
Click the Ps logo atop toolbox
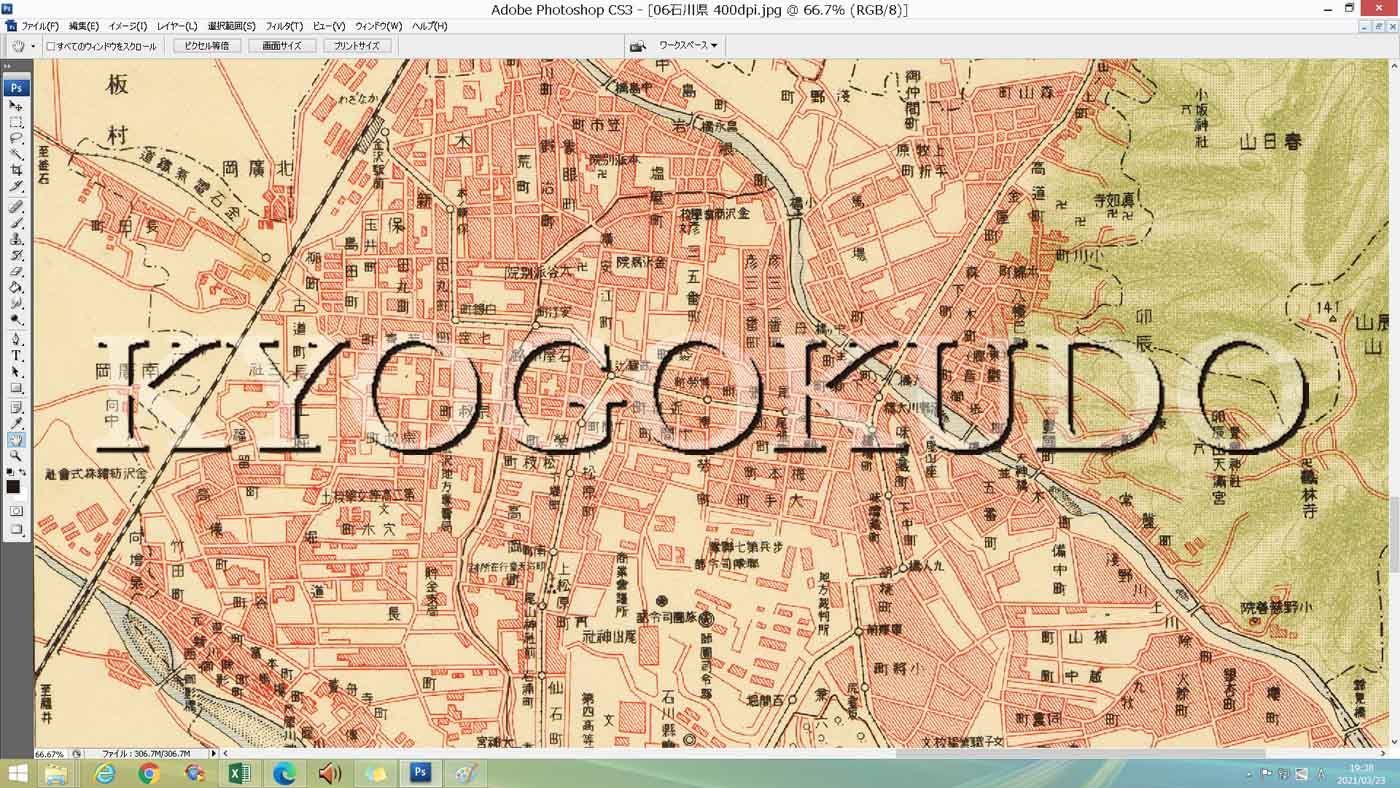[16, 88]
